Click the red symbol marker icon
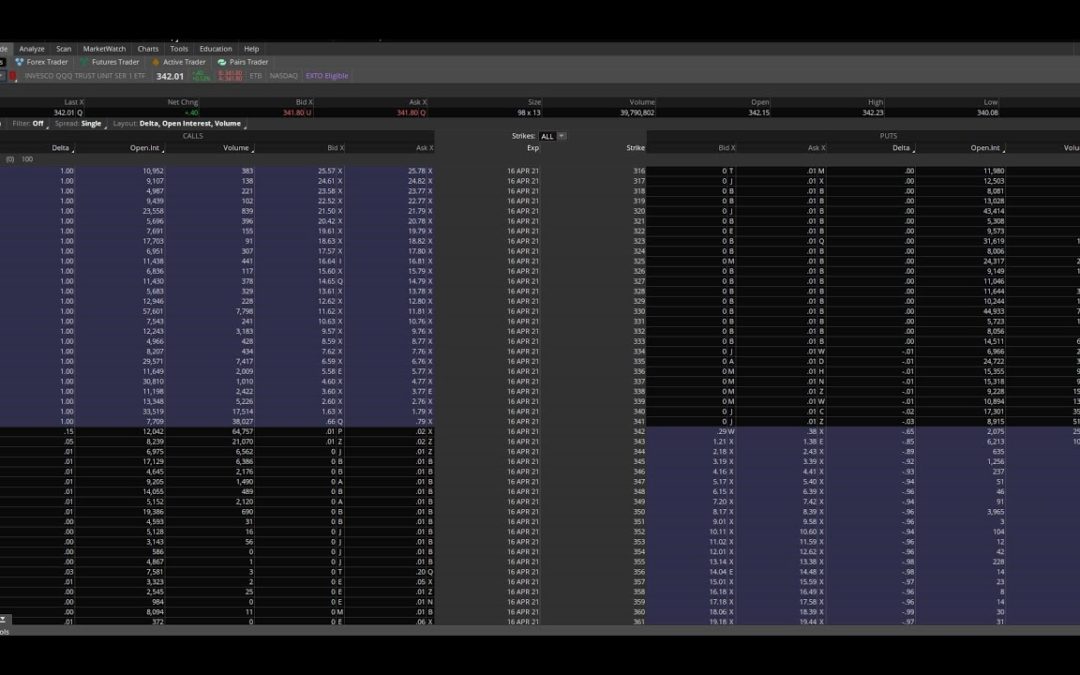The width and height of the screenshot is (1080, 675). [x=13, y=76]
